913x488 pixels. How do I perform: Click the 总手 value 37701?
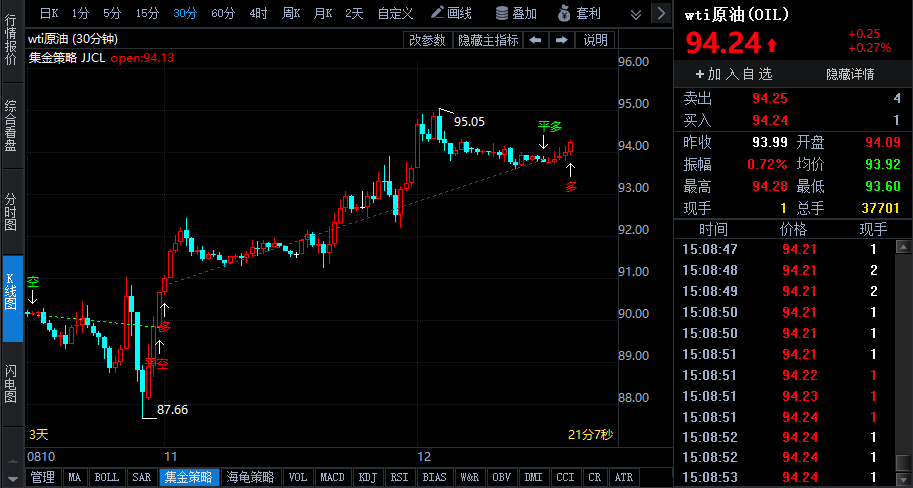[880, 208]
